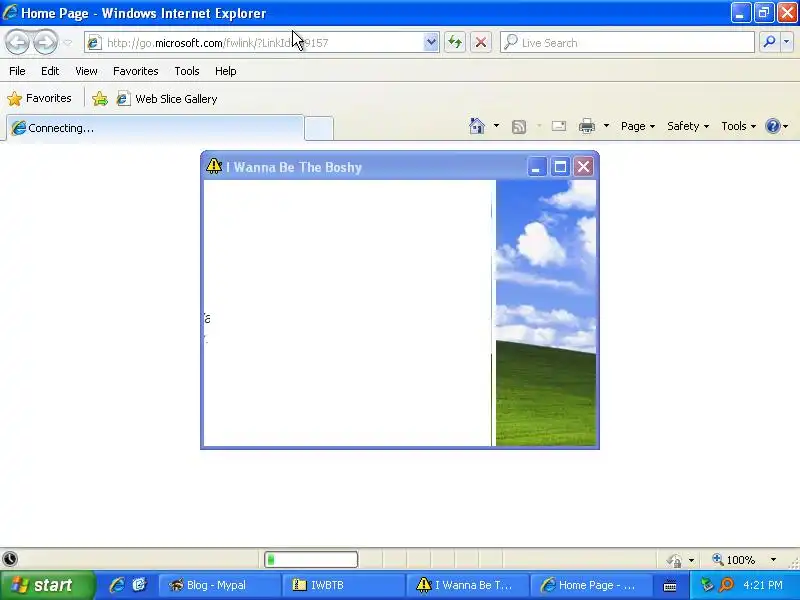Viewport: 800px width, 600px height.
Task: Select Home Page taskbar button
Action: click(x=591, y=585)
